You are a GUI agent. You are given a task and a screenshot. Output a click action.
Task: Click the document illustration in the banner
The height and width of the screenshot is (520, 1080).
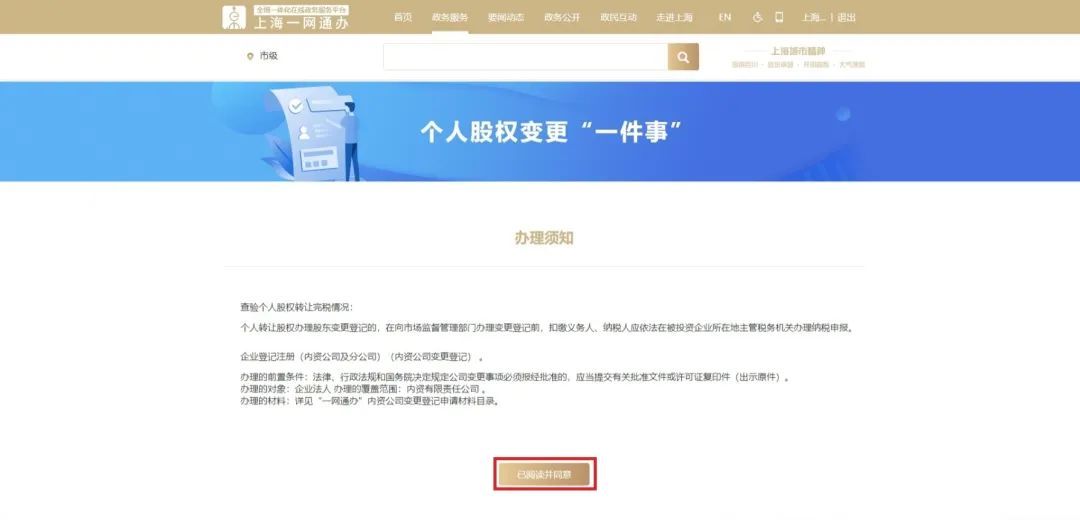point(312,135)
